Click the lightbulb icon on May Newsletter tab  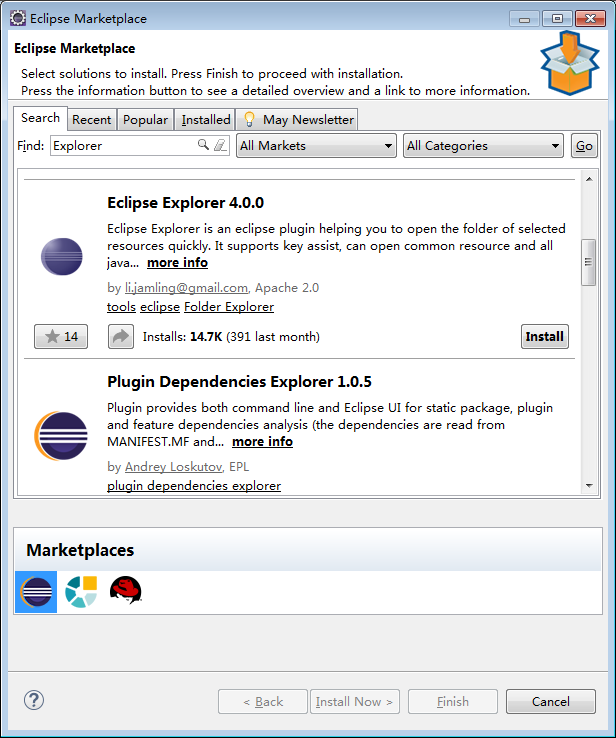pyautogui.click(x=249, y=120)
